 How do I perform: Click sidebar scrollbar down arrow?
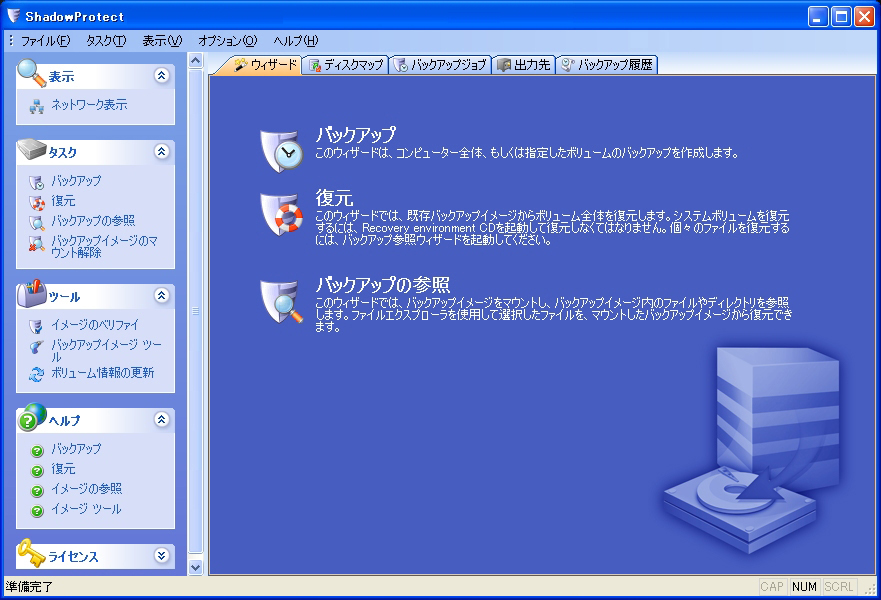[196, 567]
